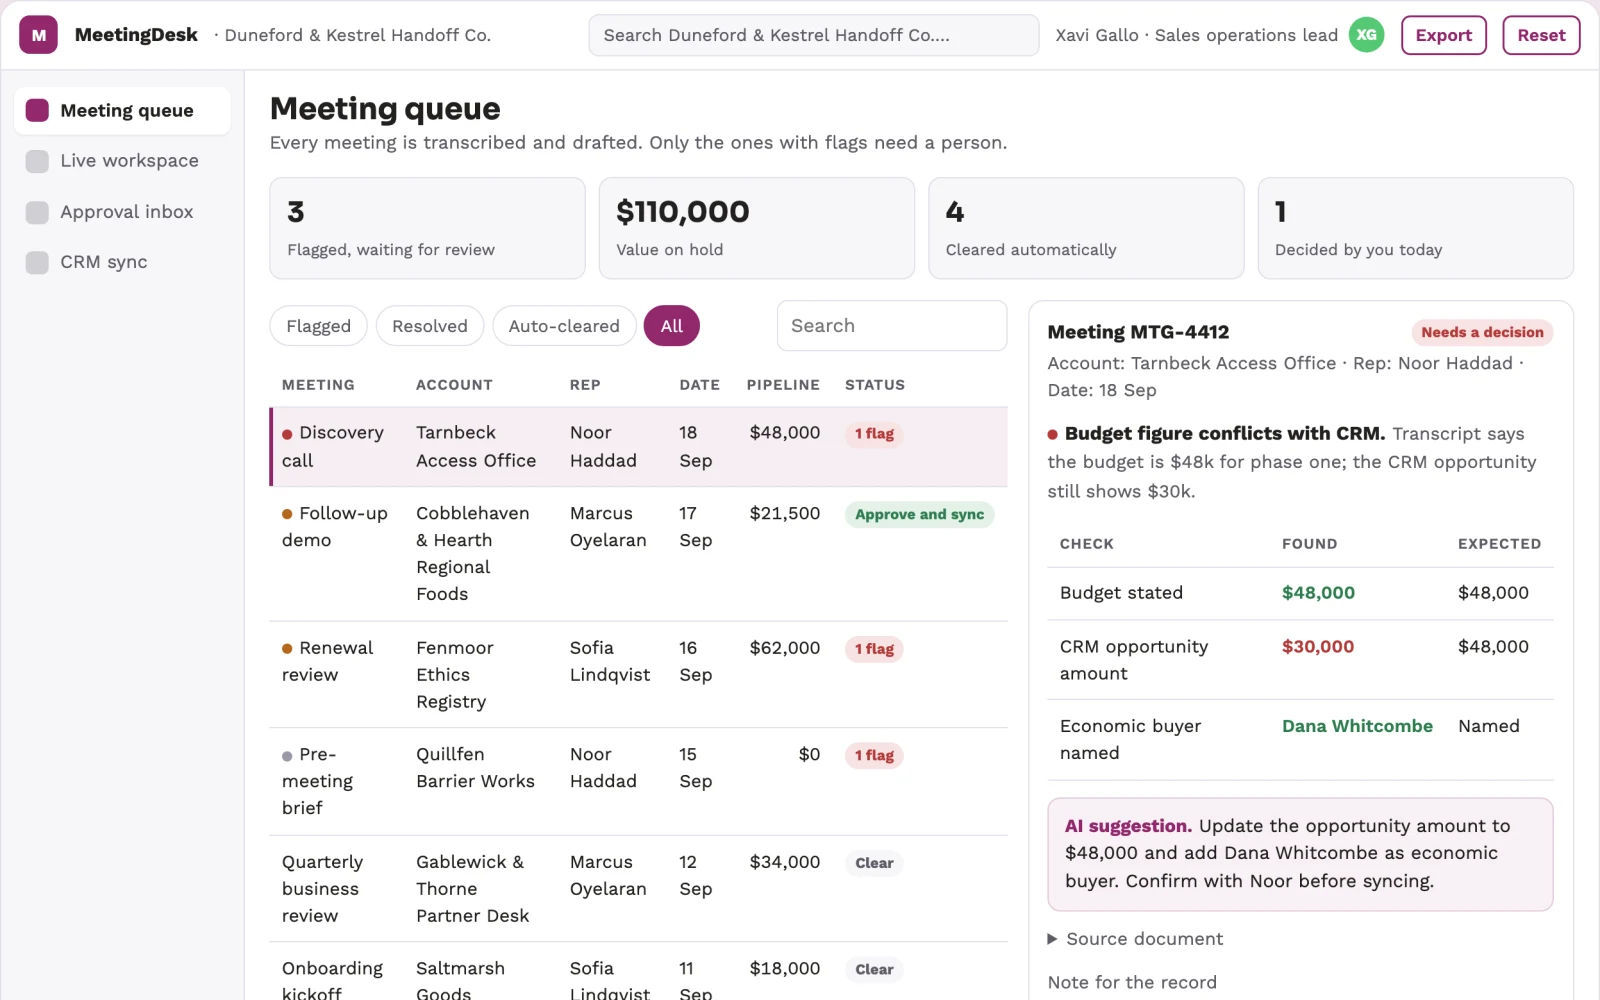Click the 1 flag badge for Quillfen
The height and width of the screenshot is (1000, 1600).
pos(874,756)
